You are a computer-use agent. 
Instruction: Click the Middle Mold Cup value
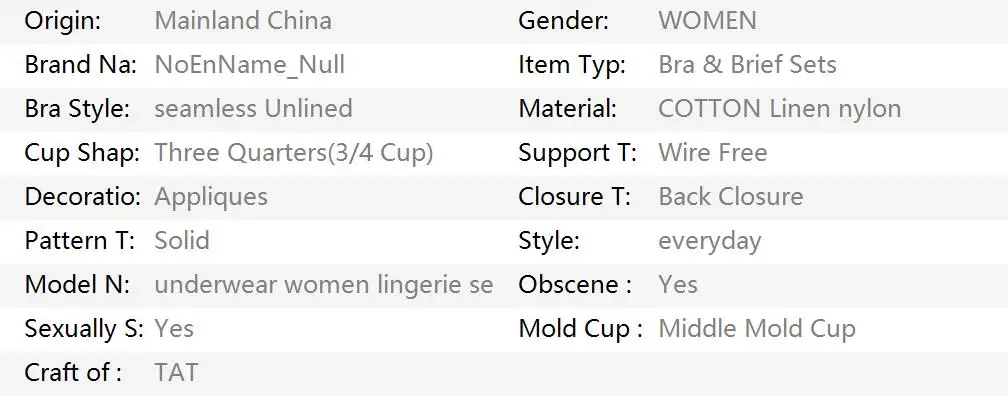(x=757, y=328)
